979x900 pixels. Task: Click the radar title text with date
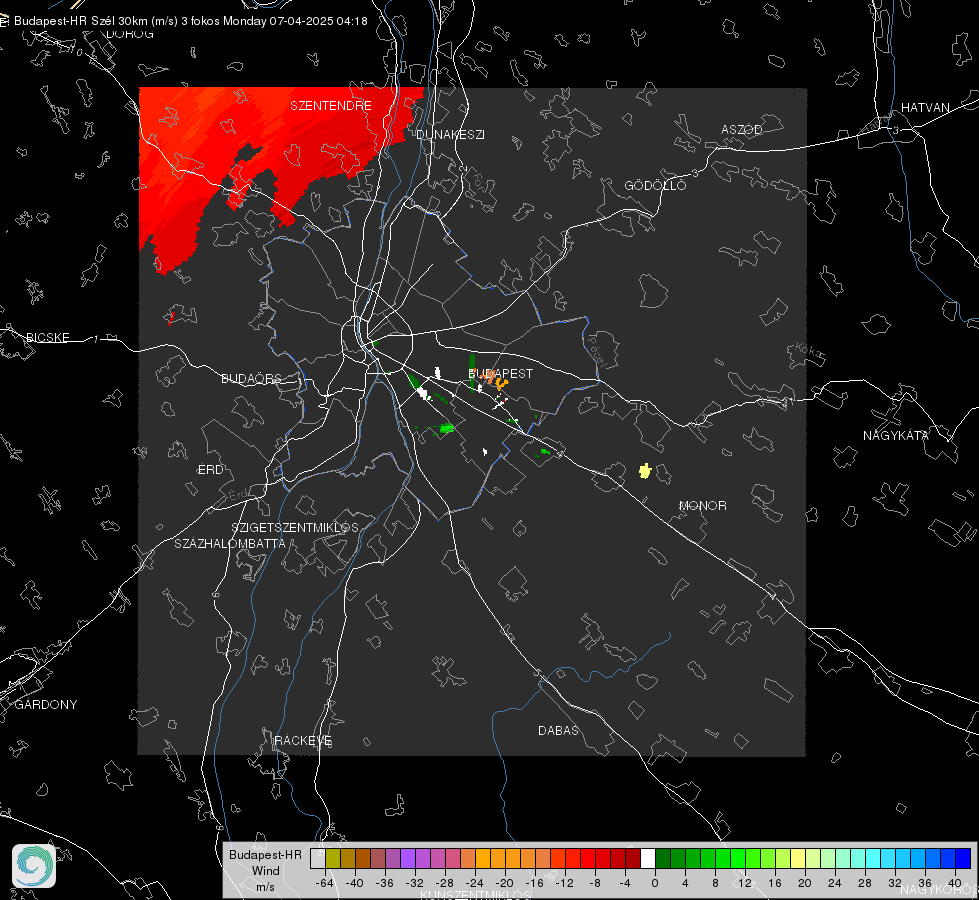click(190, 21)
